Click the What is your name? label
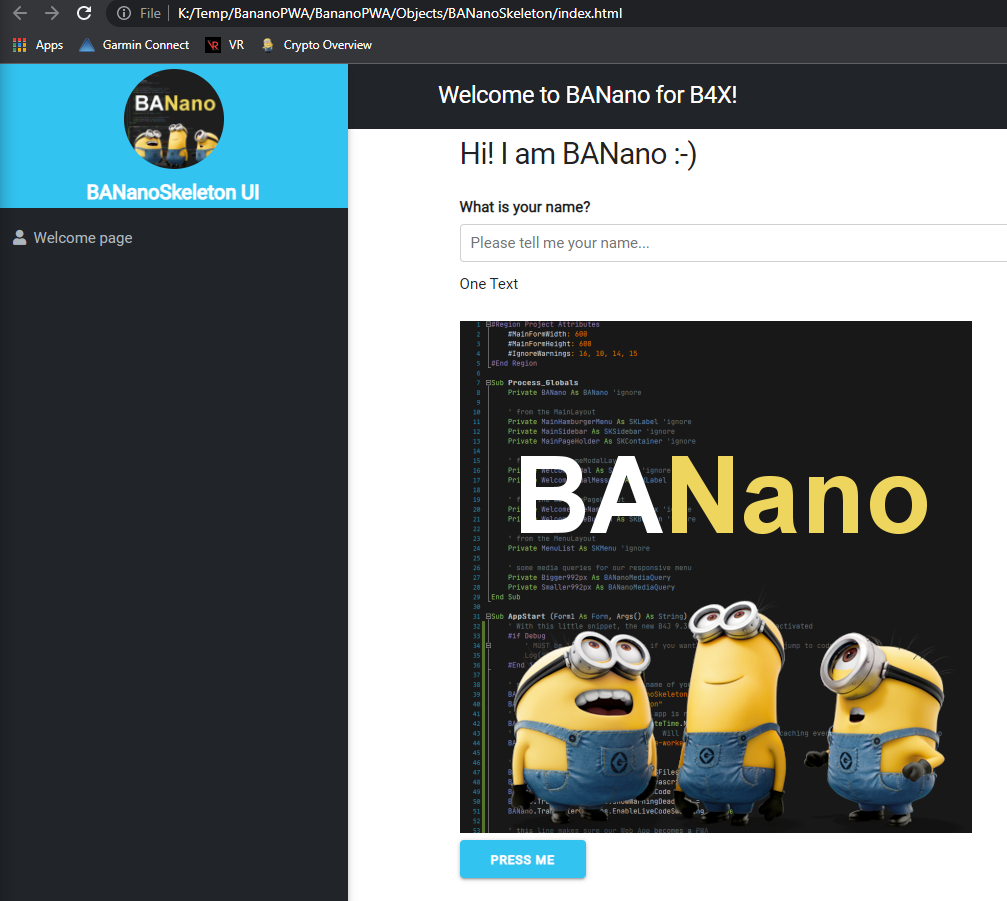1007x901 pixels. (x=525, y=207)
